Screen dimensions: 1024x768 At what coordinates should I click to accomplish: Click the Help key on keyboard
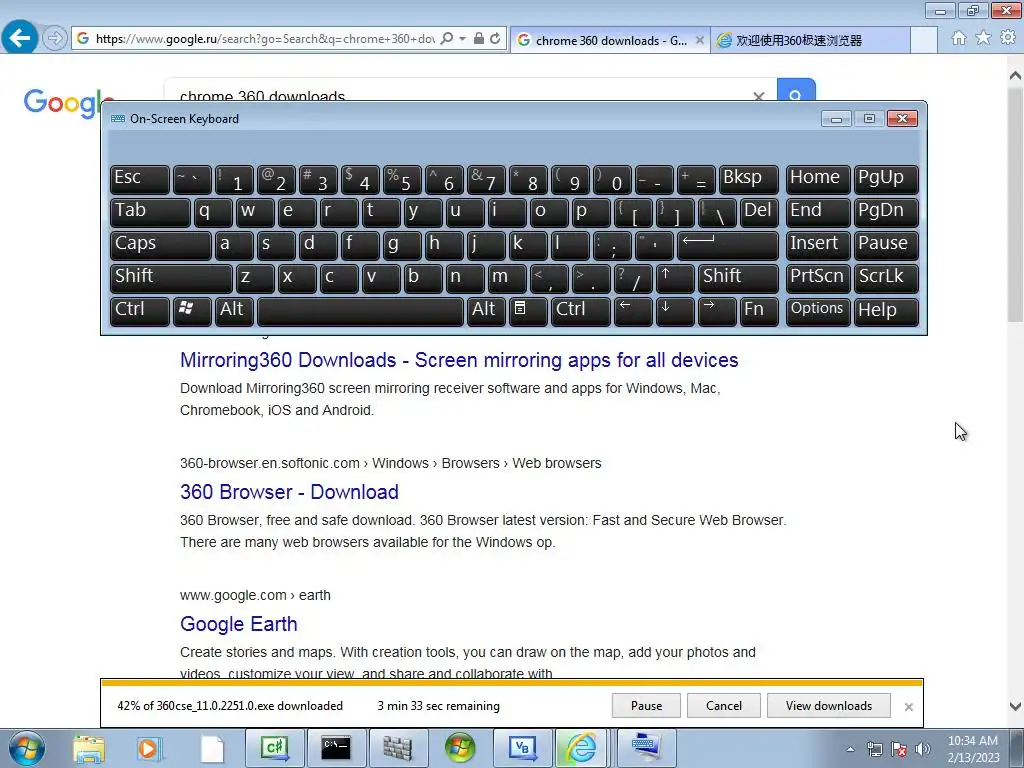(886, 310)
